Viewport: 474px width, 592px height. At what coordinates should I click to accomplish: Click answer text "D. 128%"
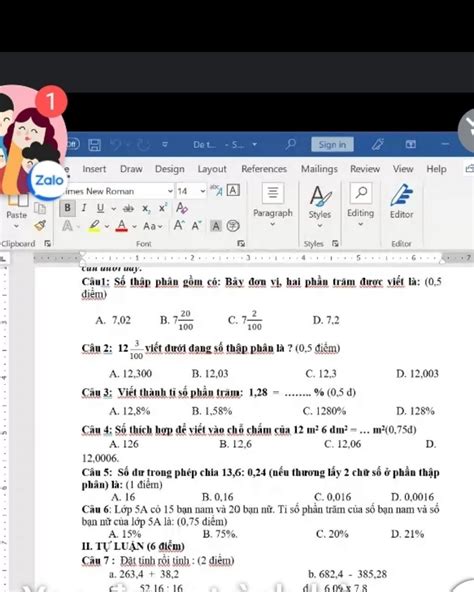coord(415,411)
